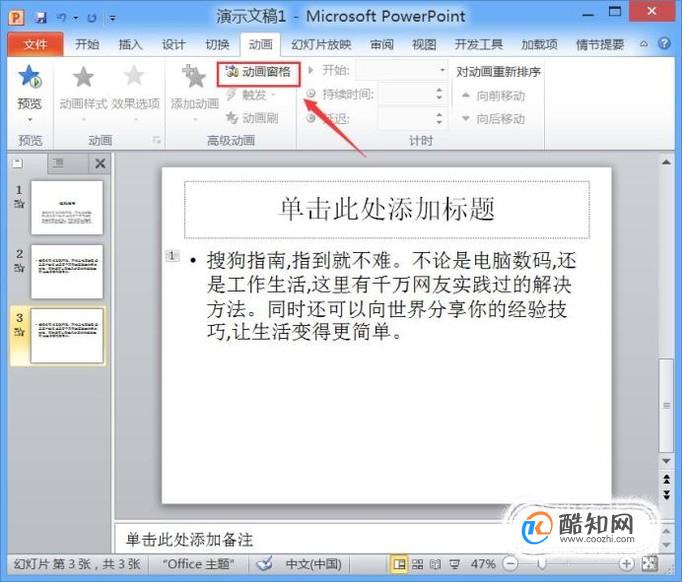The image size is (682, 582).
Task: Click the zoom slider handle
Action: [x=542, y=564]
